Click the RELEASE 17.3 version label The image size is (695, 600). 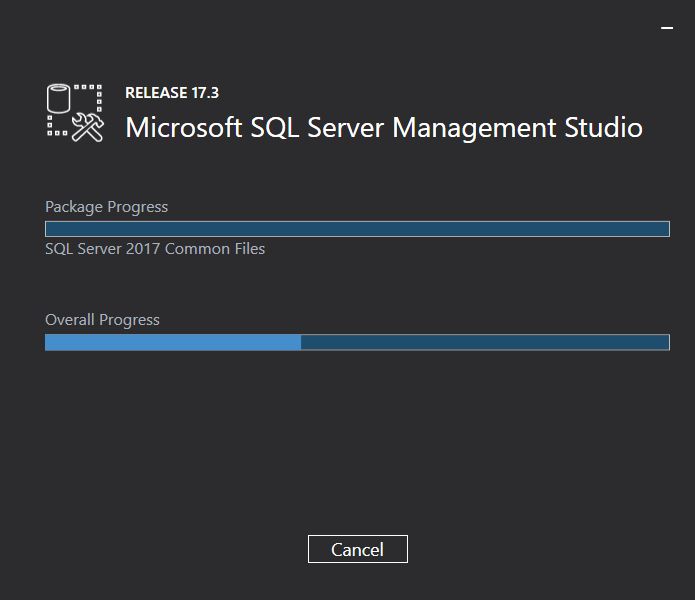click(x=172, y=93)
